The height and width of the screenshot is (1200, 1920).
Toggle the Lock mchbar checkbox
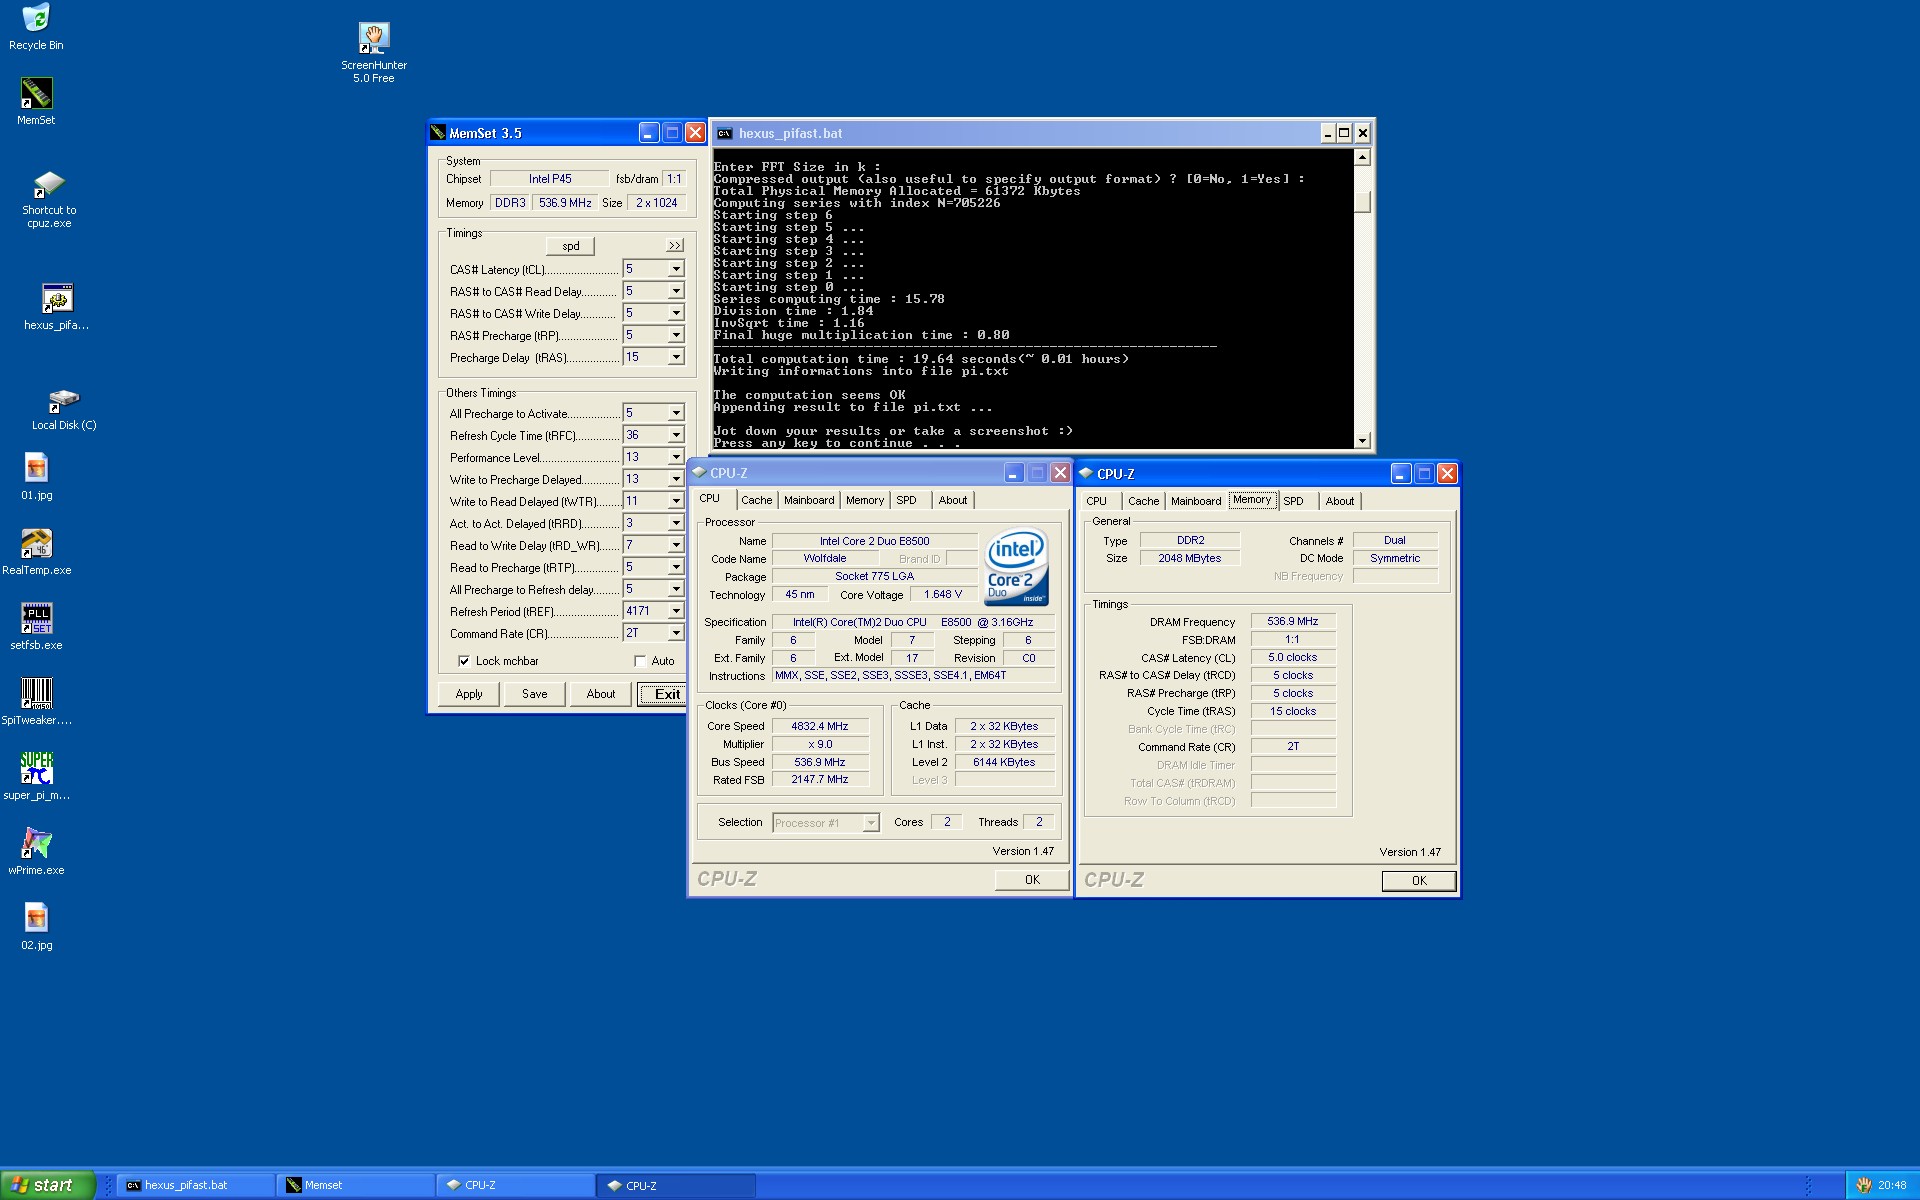(x=464, y=661)
